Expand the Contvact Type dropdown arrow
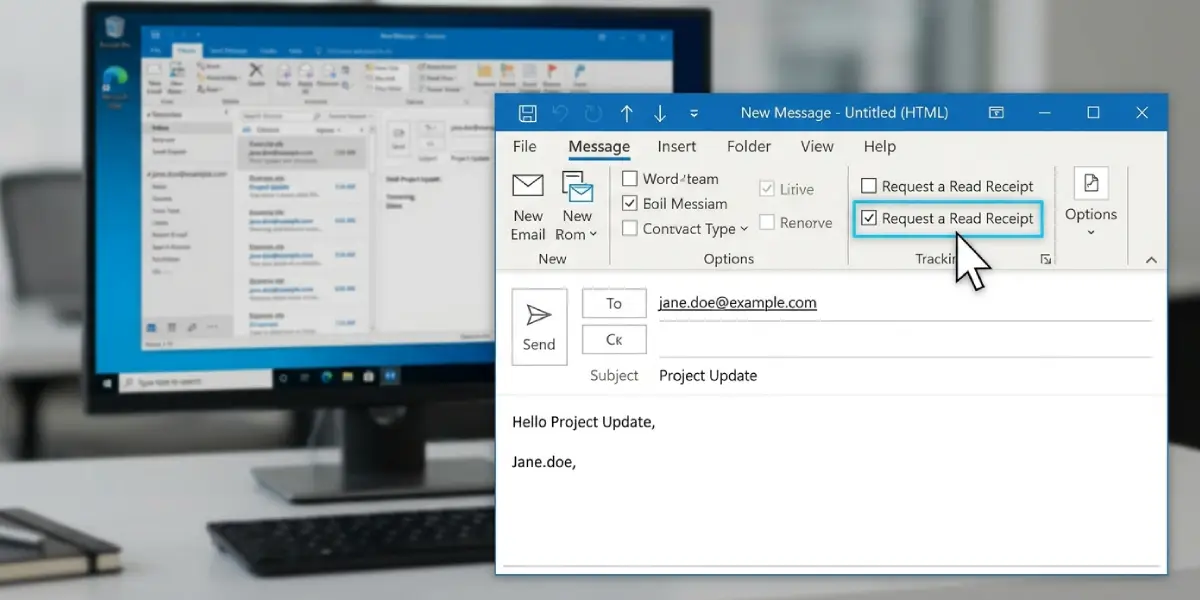Viewport: 1200px width, 600px height. tap(744, 229)
